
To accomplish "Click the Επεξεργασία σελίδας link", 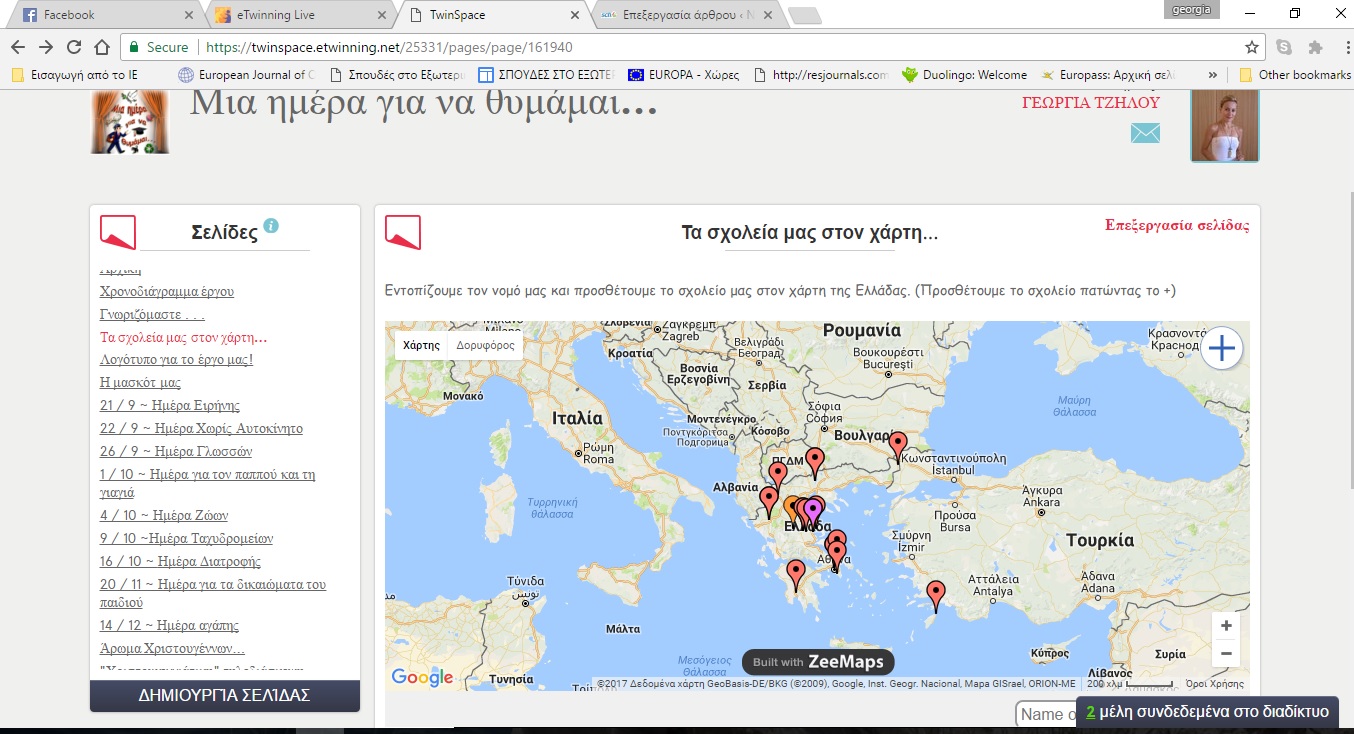I will [x=1177, y=225].
